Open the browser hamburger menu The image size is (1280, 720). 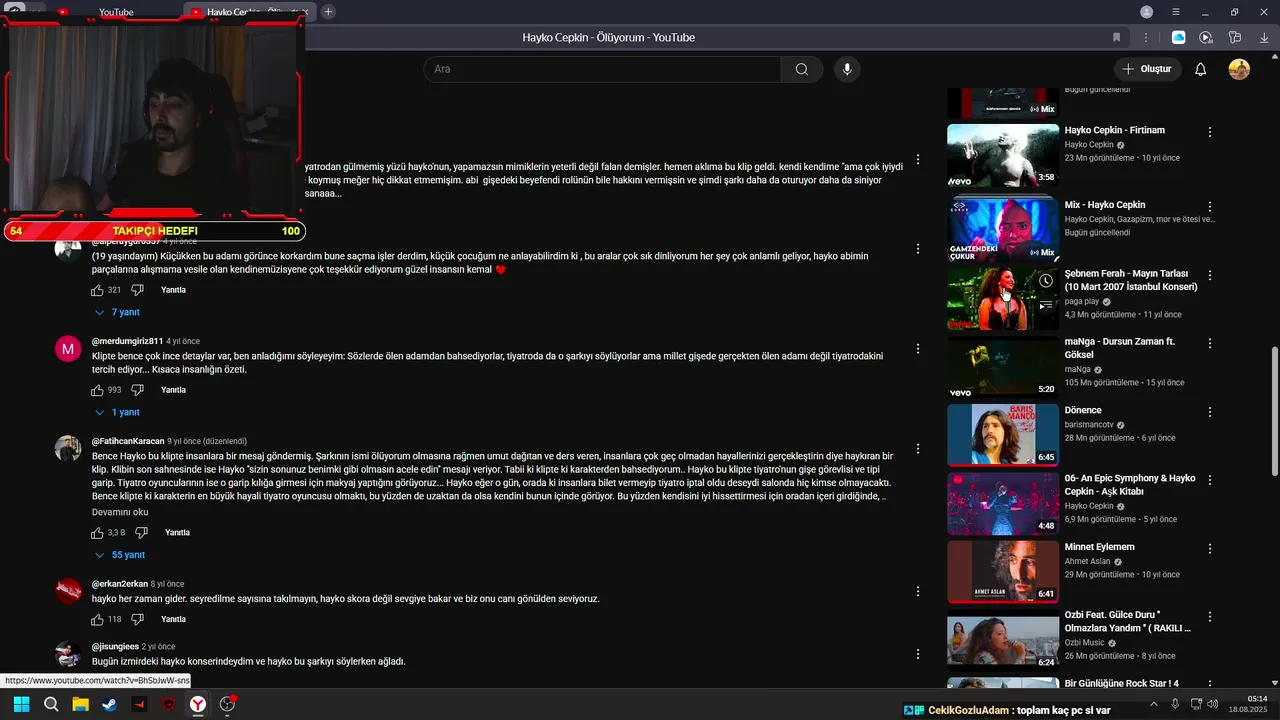tap(1176, 12)
